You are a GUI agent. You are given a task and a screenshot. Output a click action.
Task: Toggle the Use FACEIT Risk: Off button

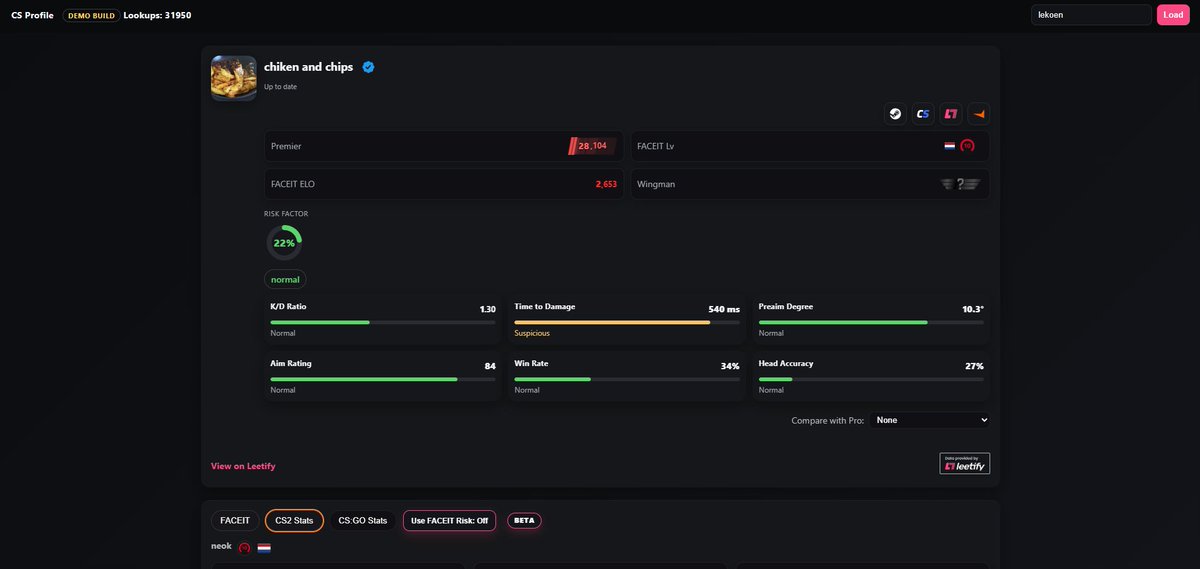click(449, 520)
